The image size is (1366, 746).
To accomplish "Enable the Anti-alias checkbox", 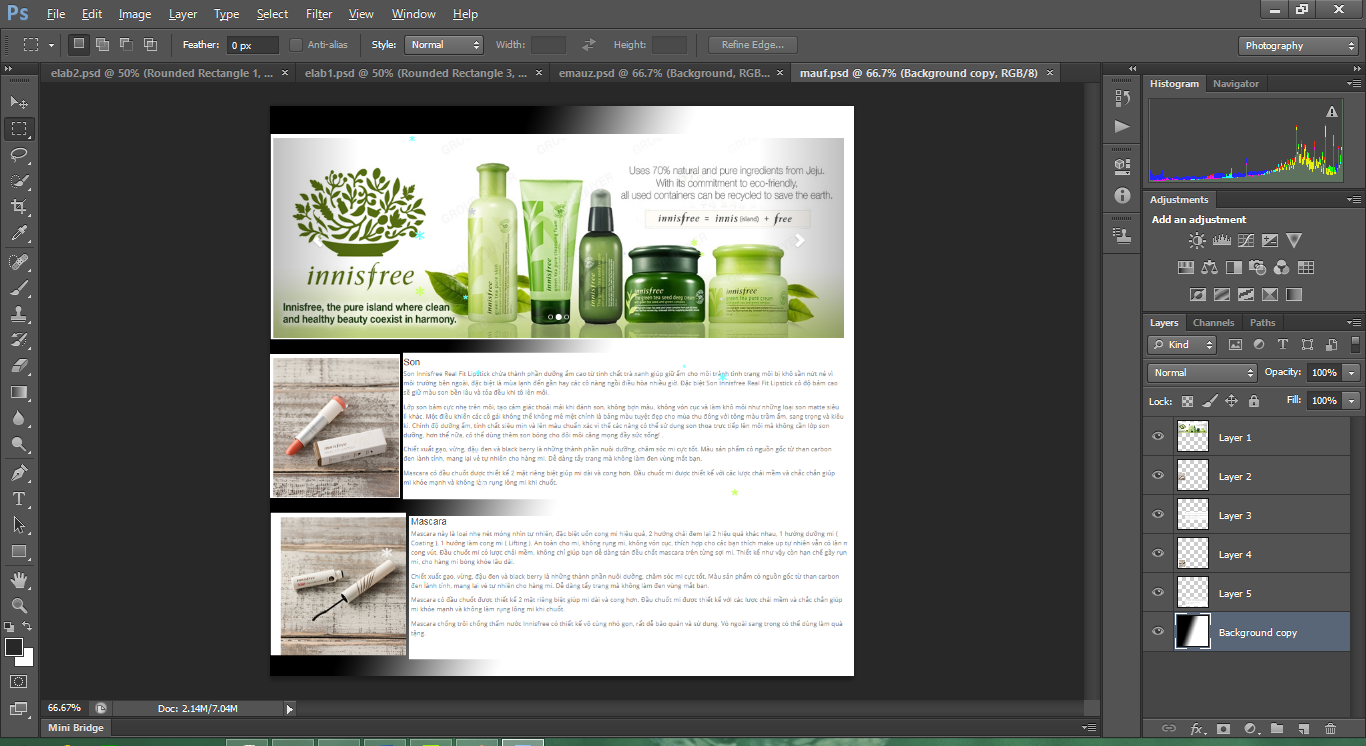I will [296, 45].
